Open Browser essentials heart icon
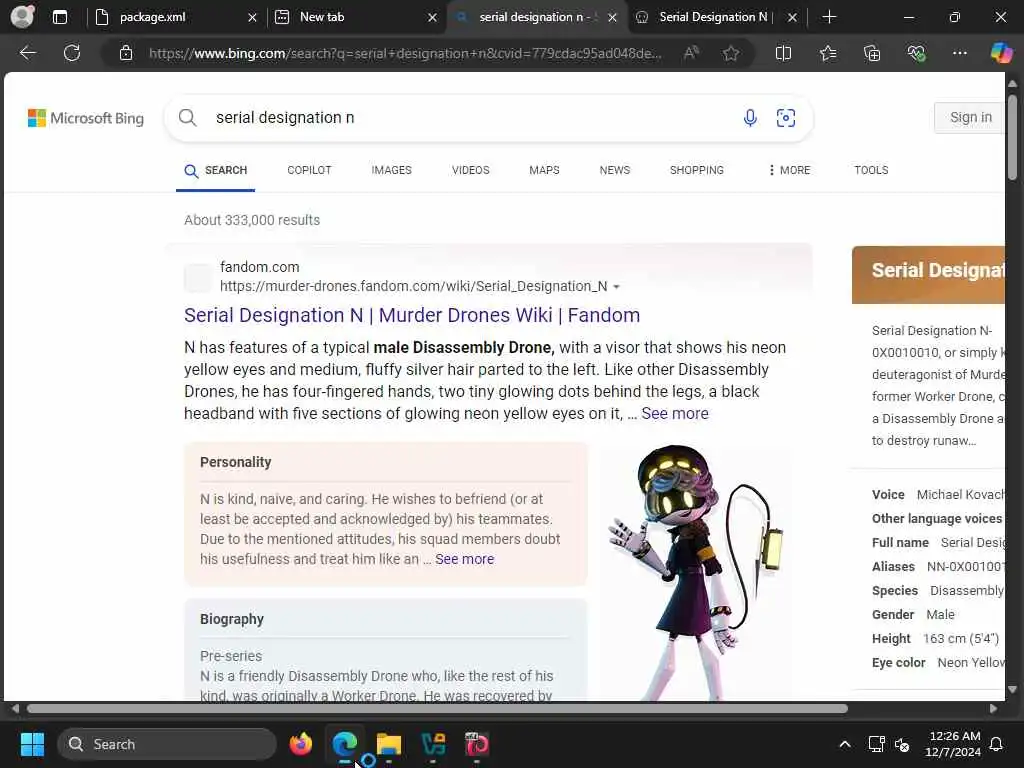The width and height of the screenshot is (1024, 768). point(916,53)
